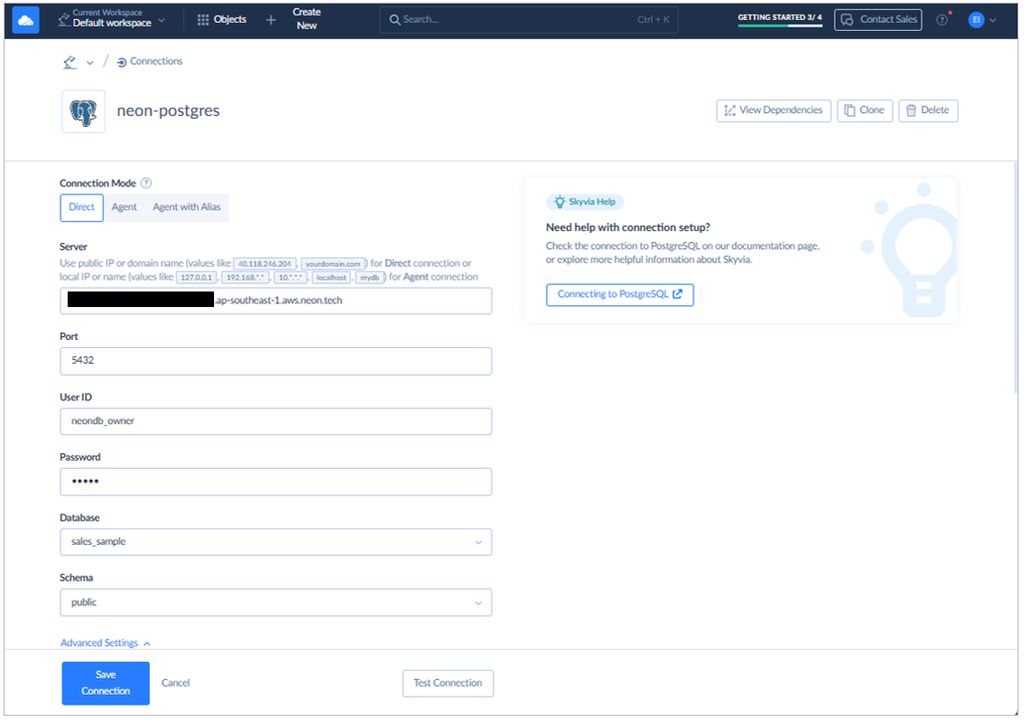Expand the account chevron beside avatar
Viewport: 1024px width, 722px height.
coord(993,20)
